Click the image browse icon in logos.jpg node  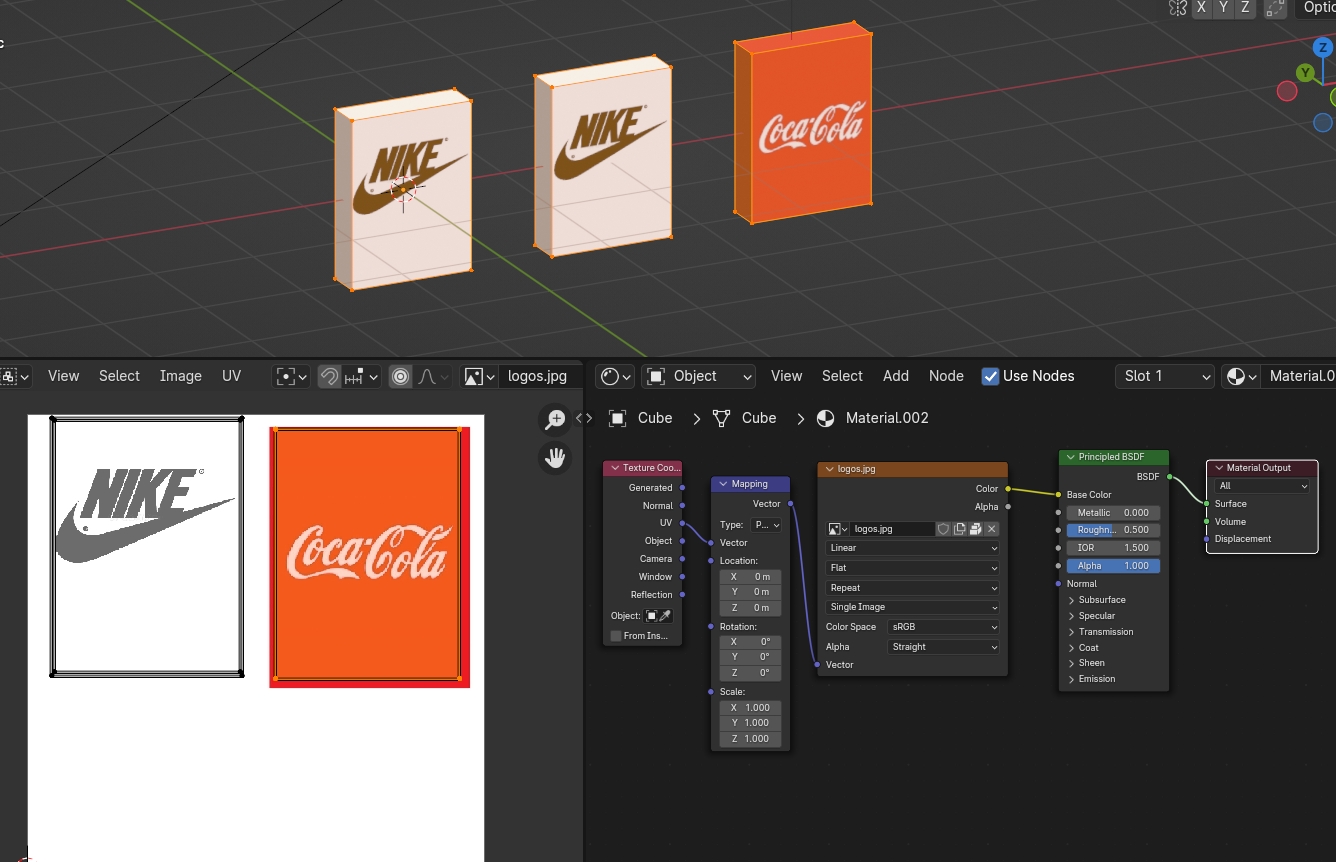pos(838,529)
